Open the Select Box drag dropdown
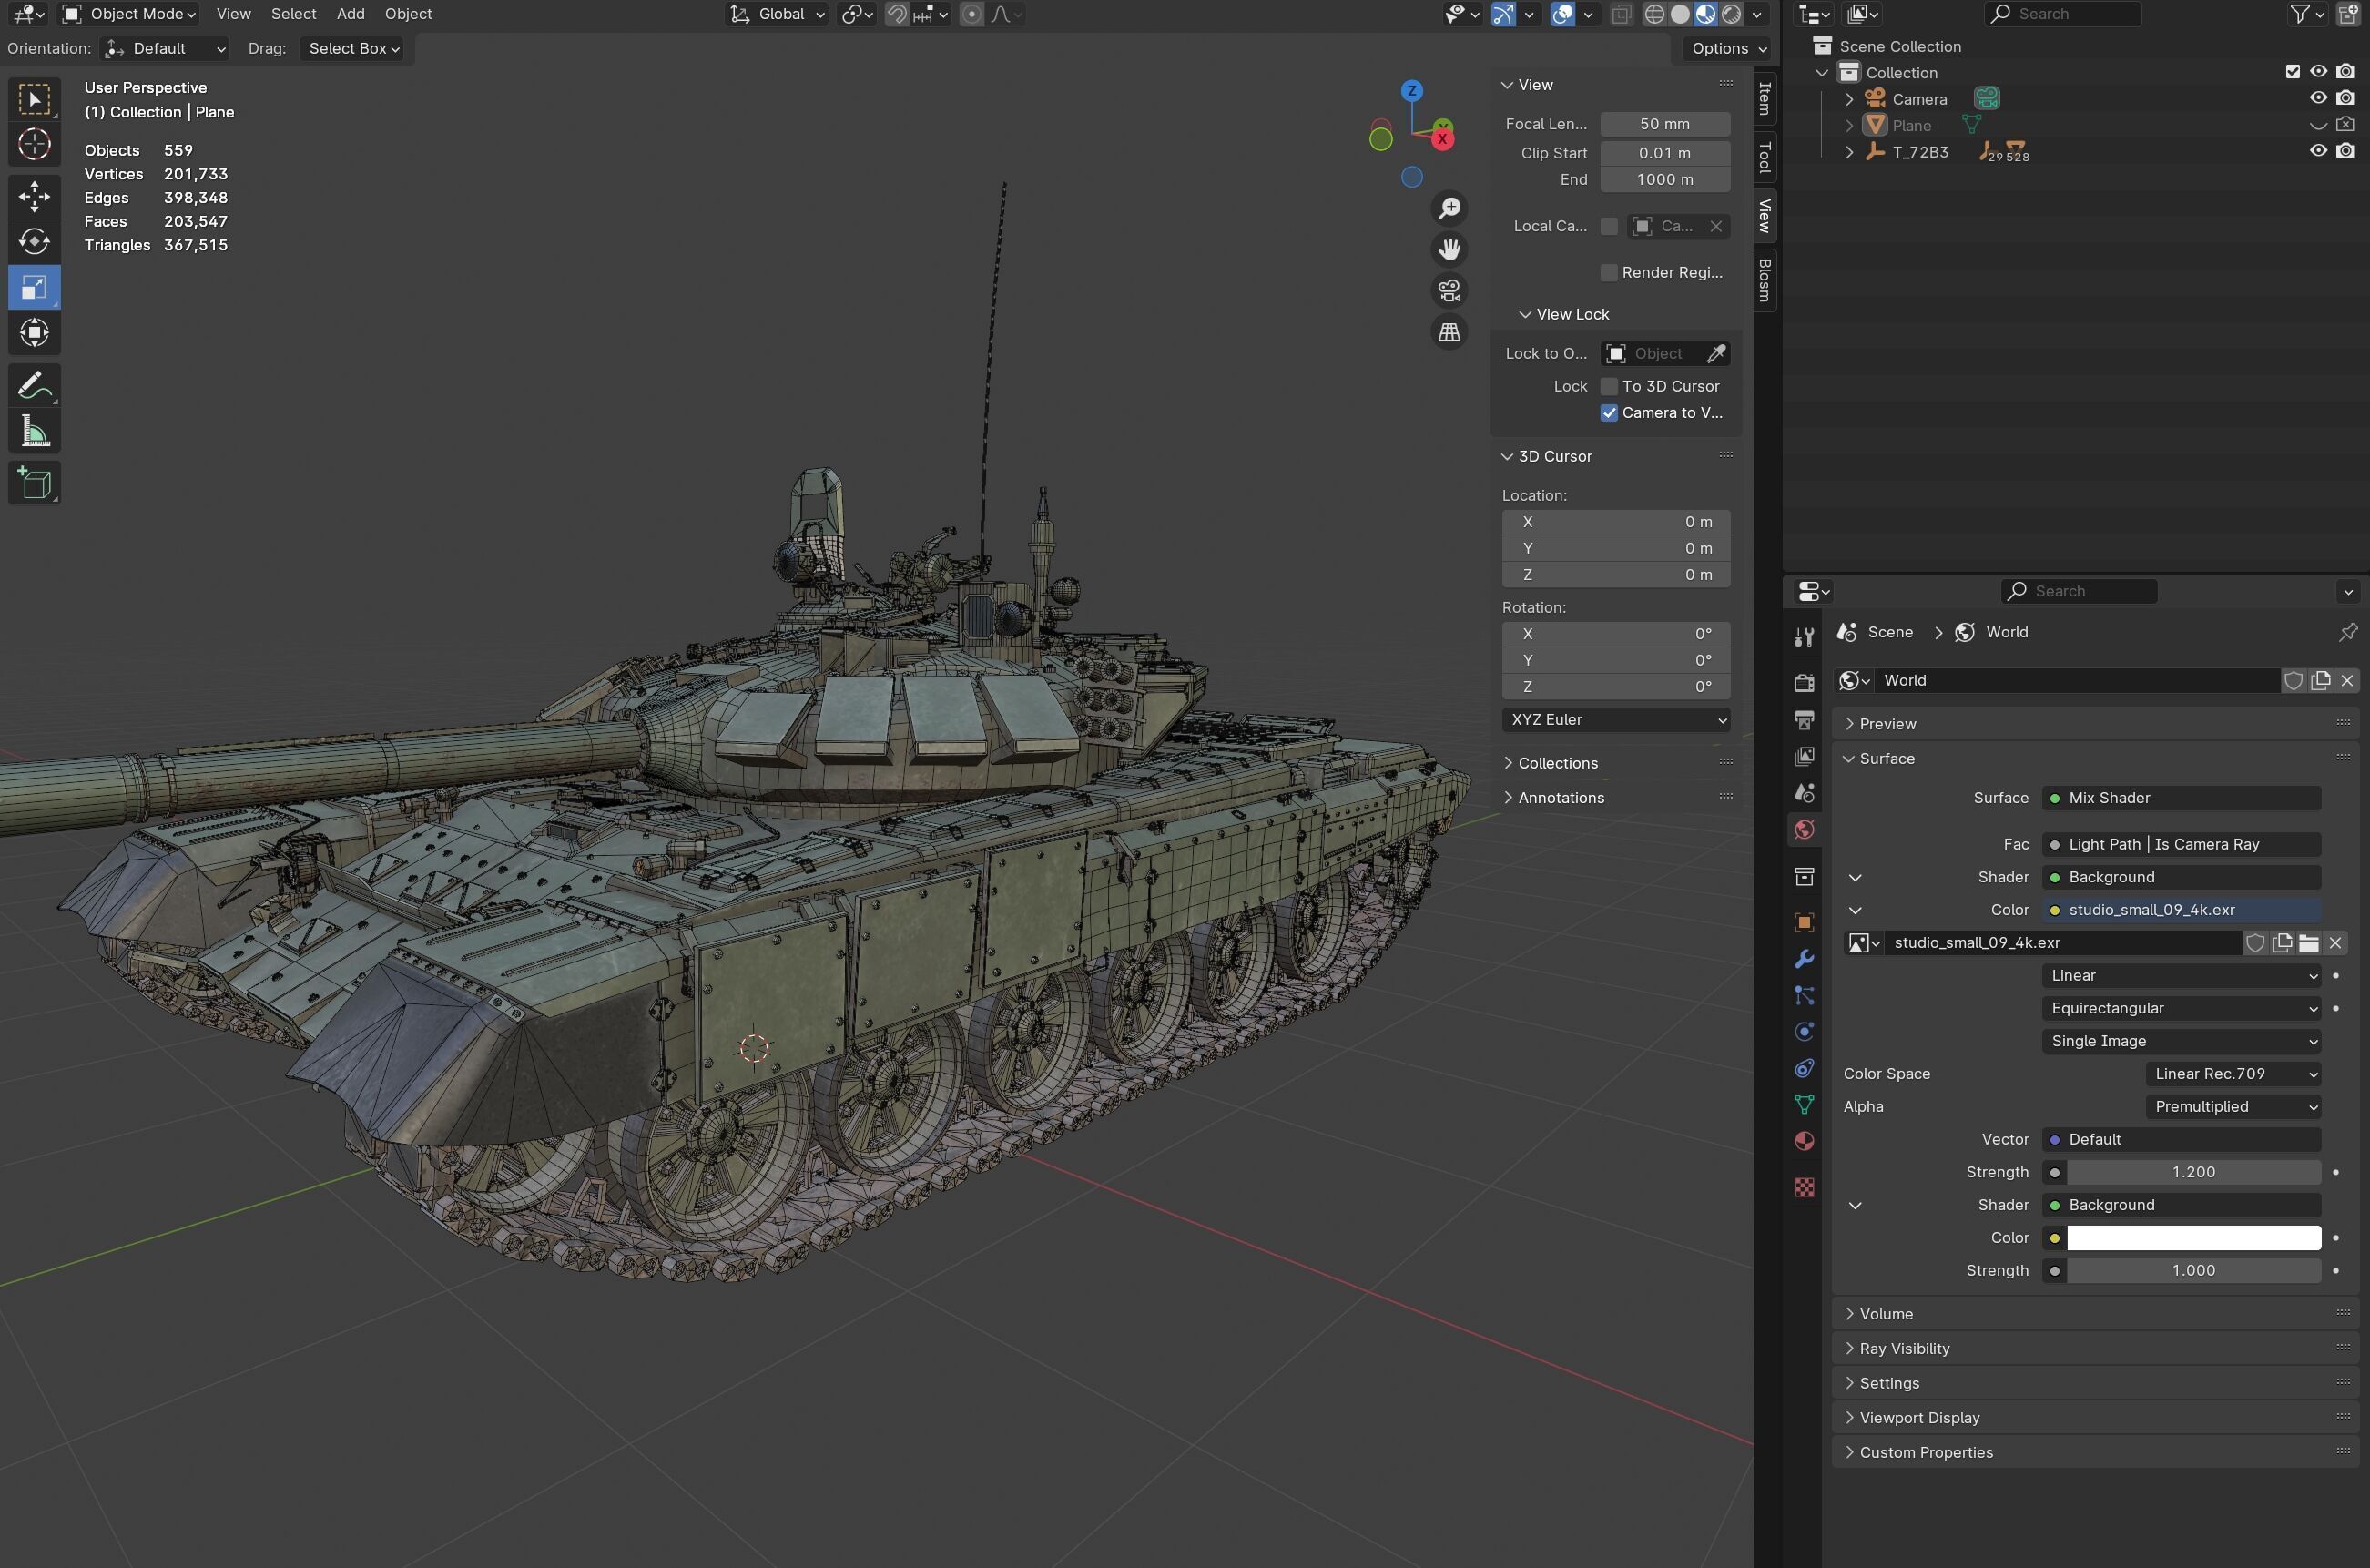The height and width of the screenshot is (1568, 2370). click(353, 48)
